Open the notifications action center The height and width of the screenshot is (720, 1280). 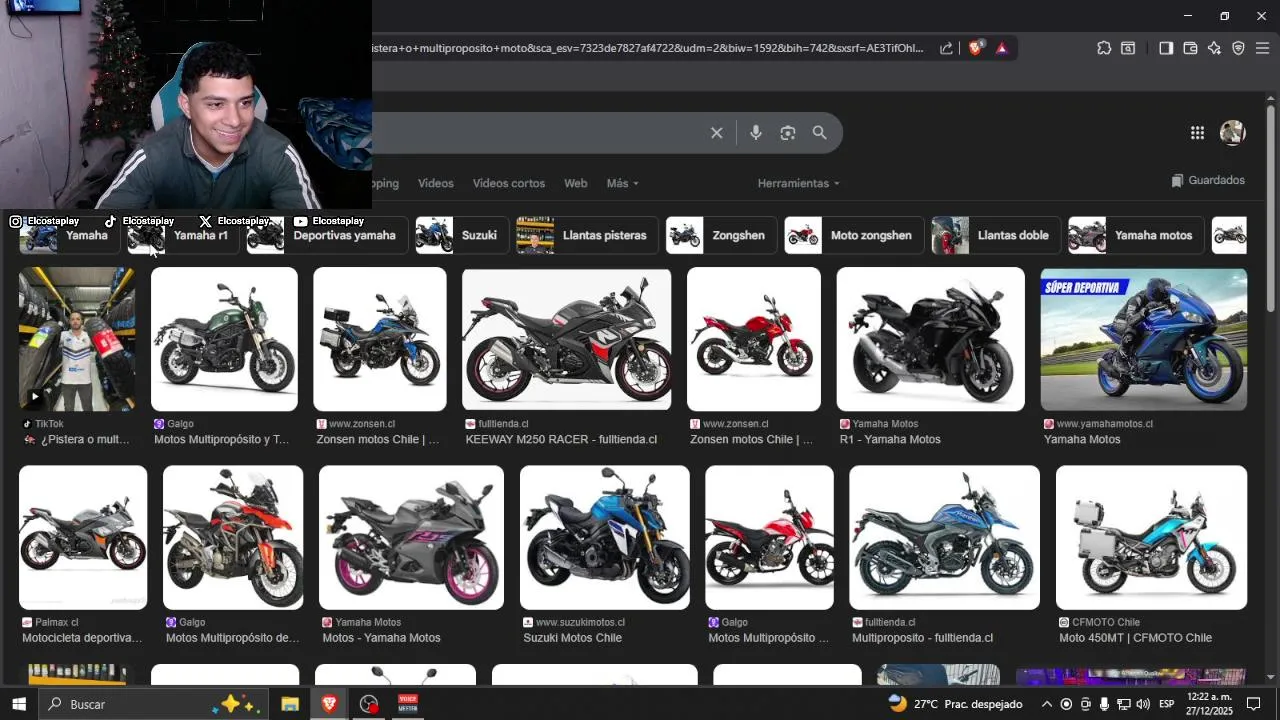[x=1253, y=704]
